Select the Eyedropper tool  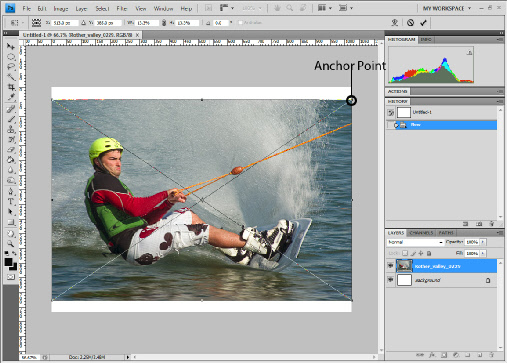click(x=11, y=97)
